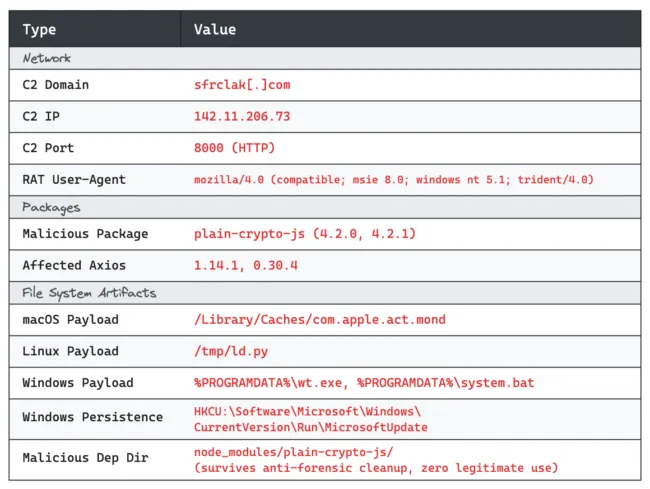The image size is (650, 489).
Task: Click the Value column header
Action: coord(215,29)
